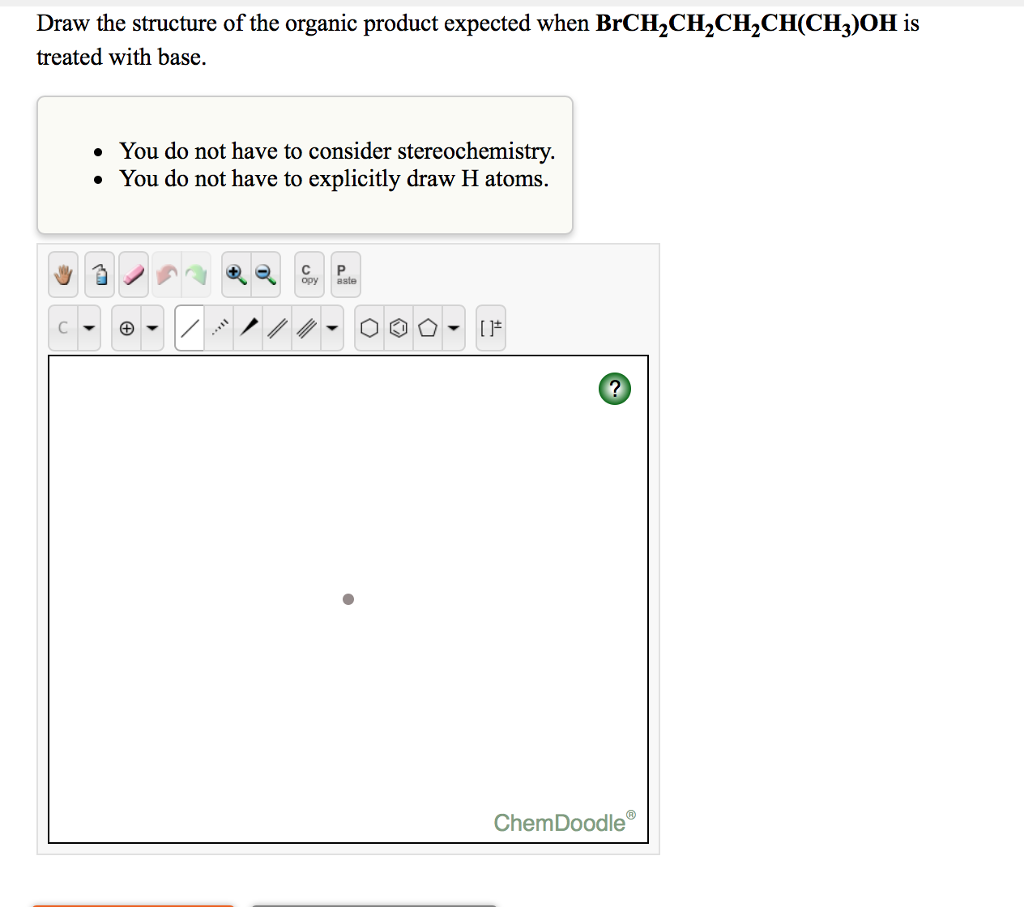
Task: Zoom in on the canvas
Action: point(234,273)
